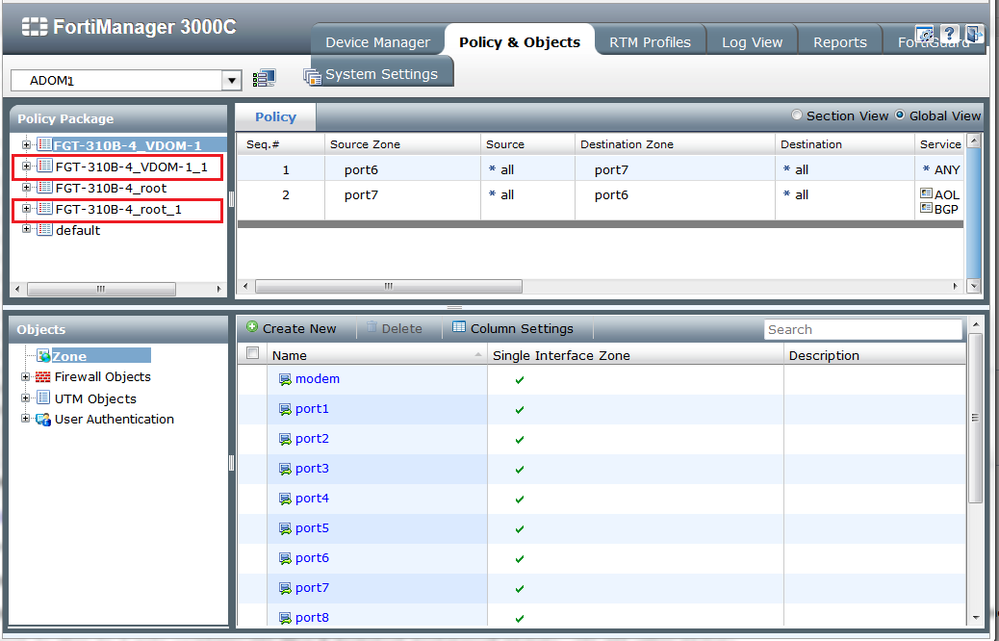
Task: Open the port5 zone link
Action: (x=312, y=528)
